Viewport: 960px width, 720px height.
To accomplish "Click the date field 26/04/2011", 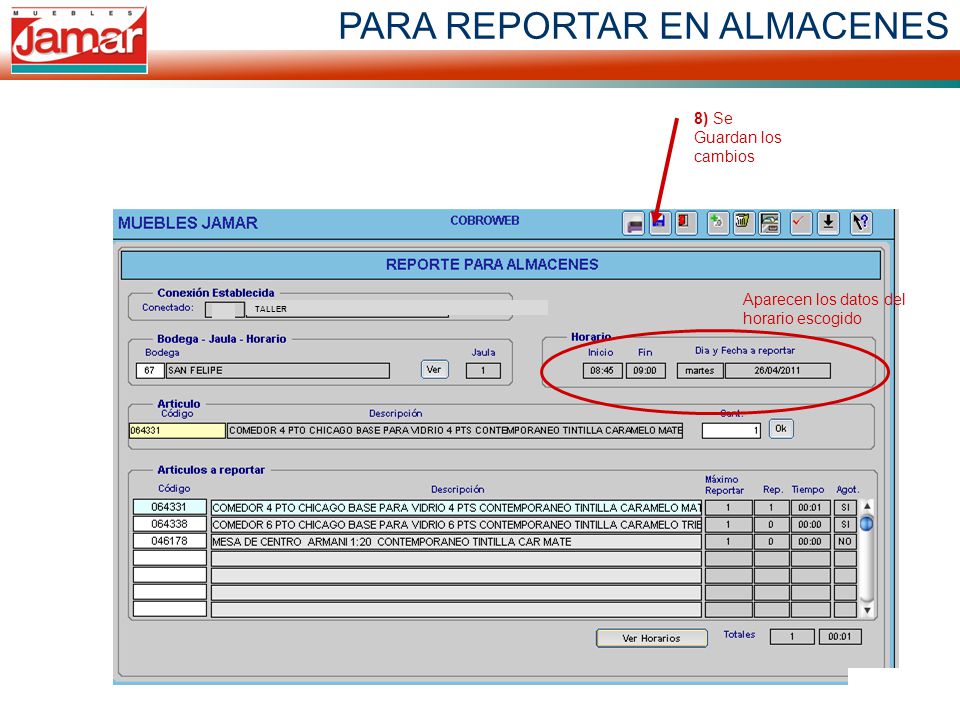I will (778, 370).
